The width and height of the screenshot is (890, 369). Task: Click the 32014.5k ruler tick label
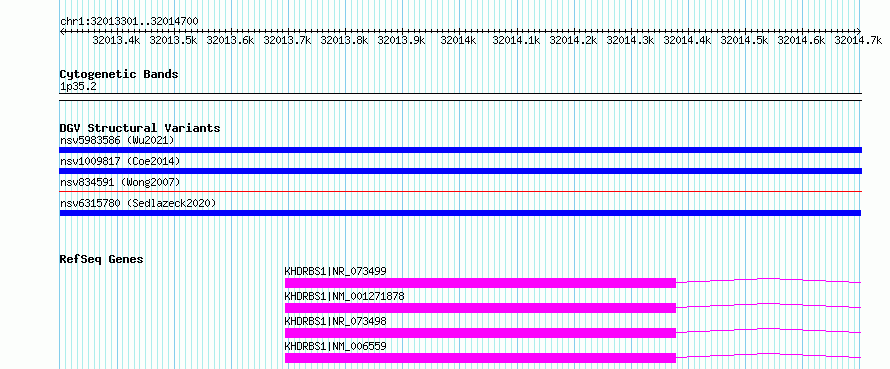[744, 40]
